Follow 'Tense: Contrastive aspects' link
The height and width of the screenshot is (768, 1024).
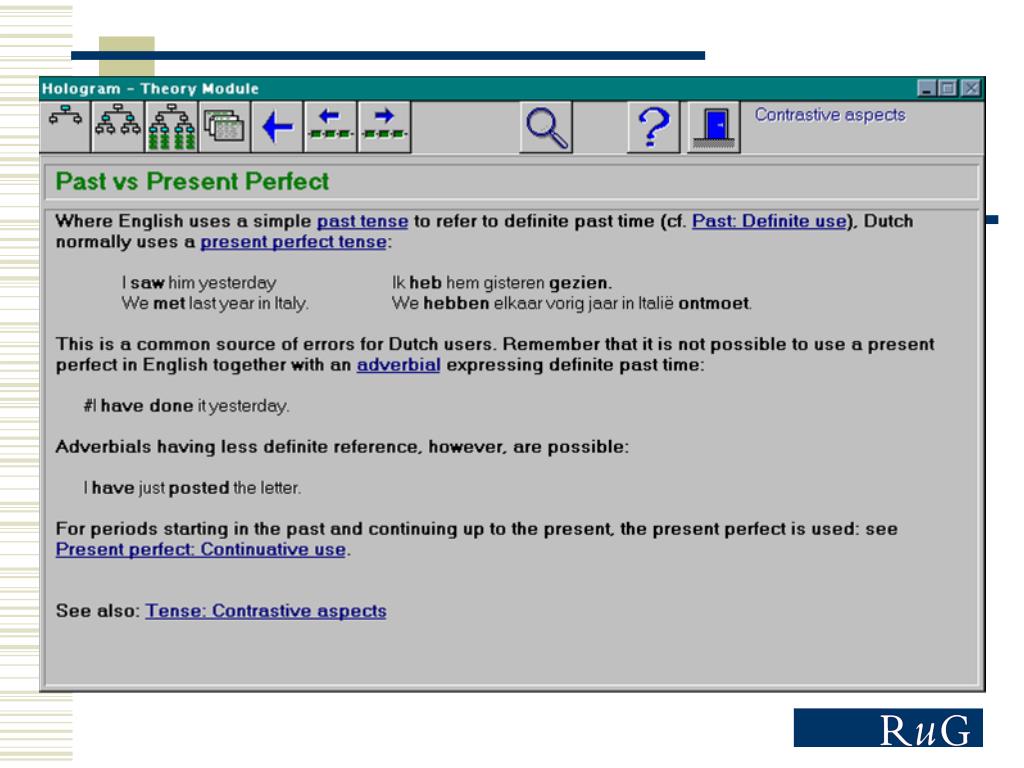266,611
